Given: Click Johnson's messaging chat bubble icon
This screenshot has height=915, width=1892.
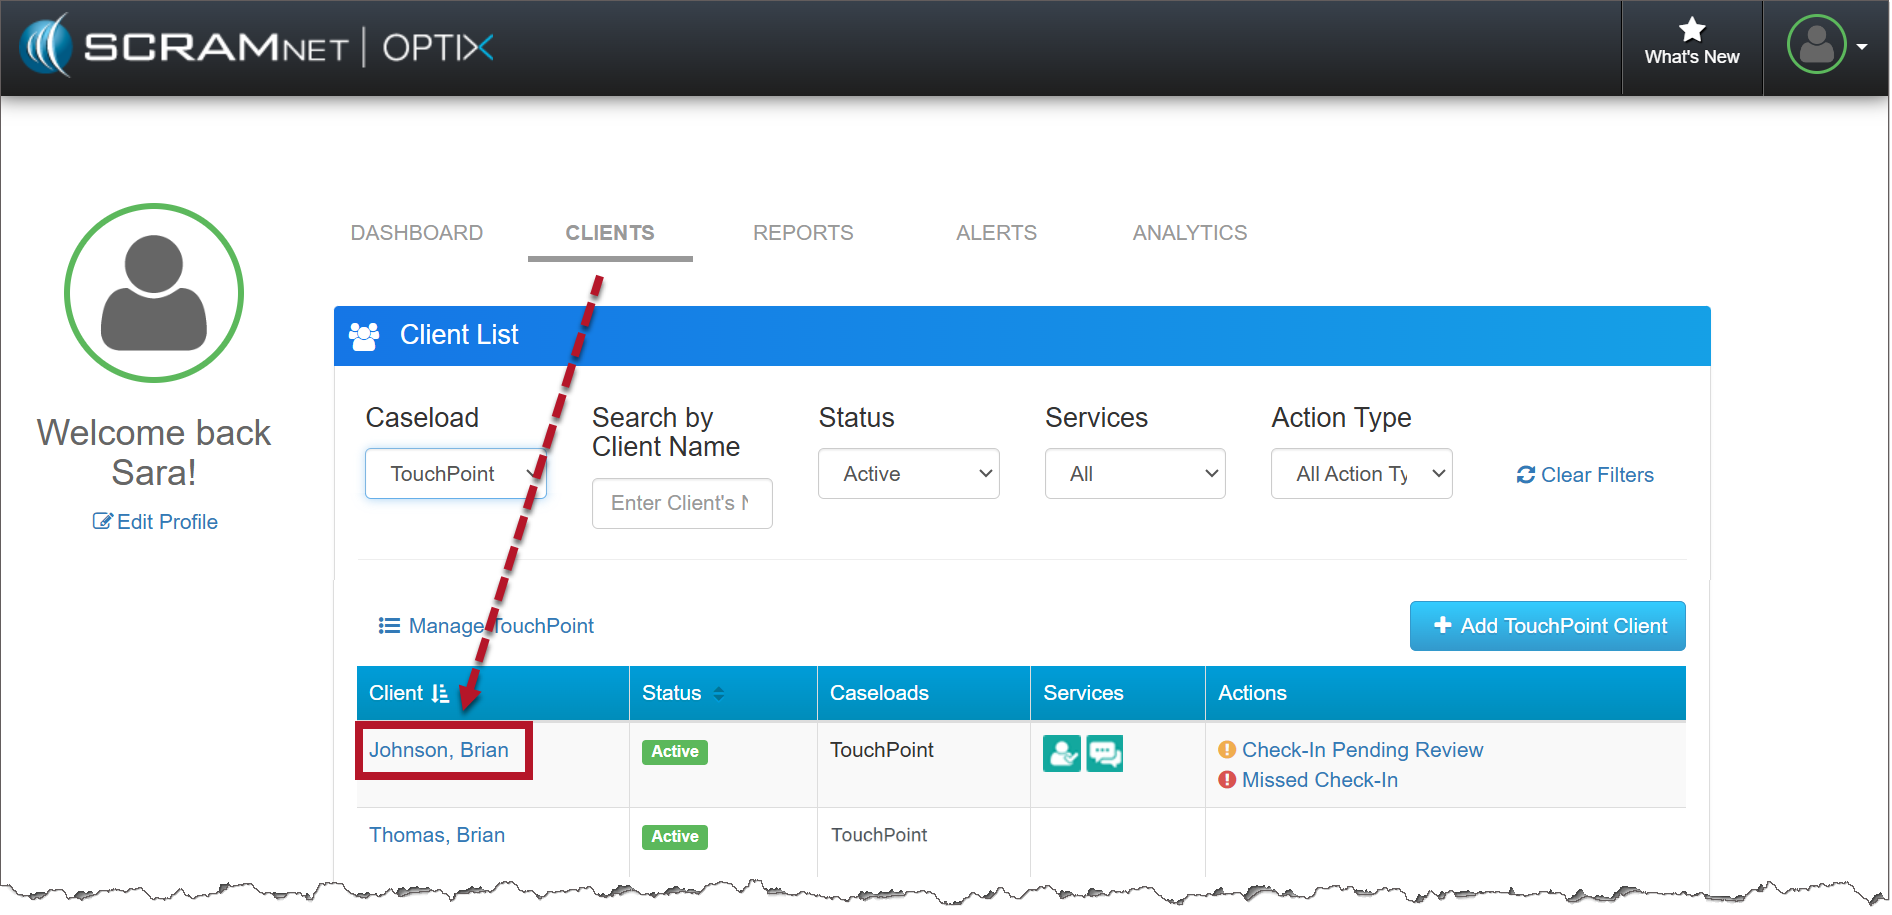Looking at the screenshot, I should pos(1105,753).
